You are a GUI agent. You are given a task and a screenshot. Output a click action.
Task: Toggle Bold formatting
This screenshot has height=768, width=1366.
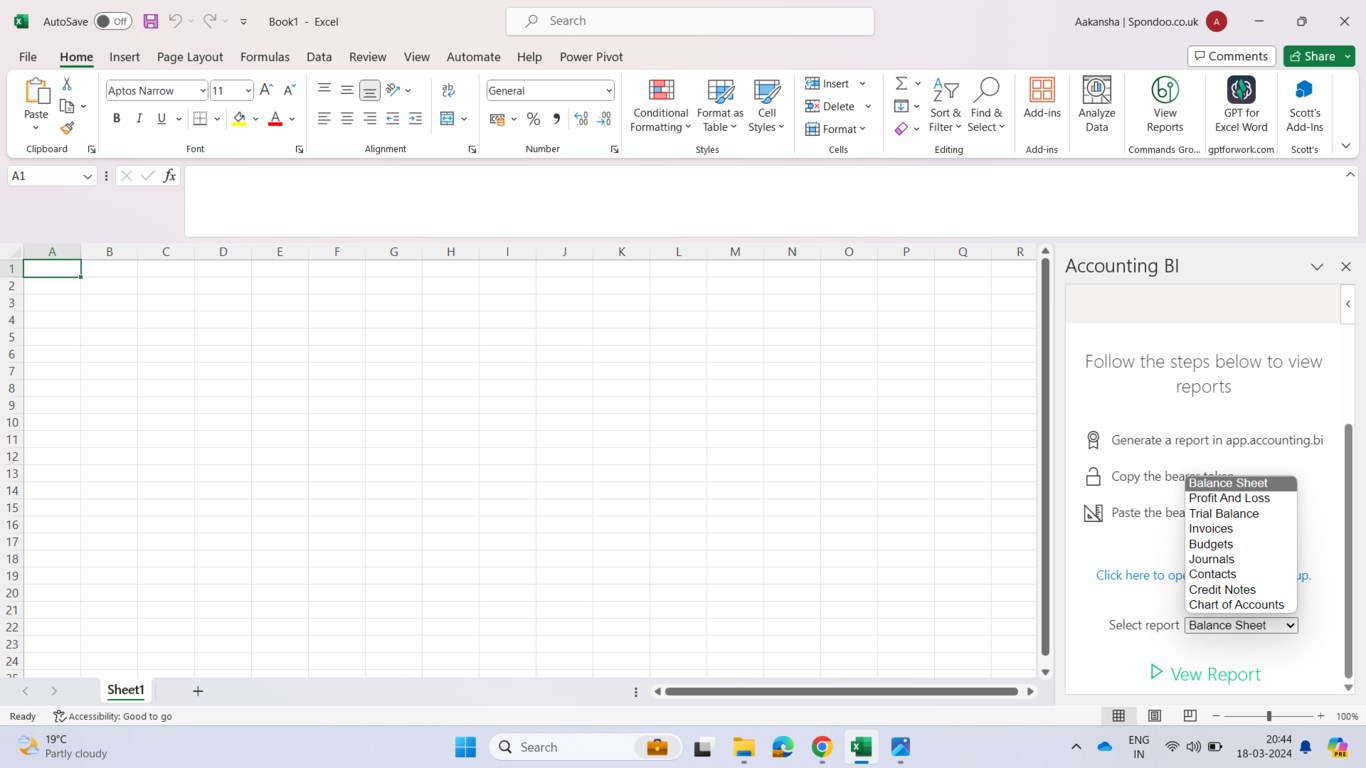[116, 119]
